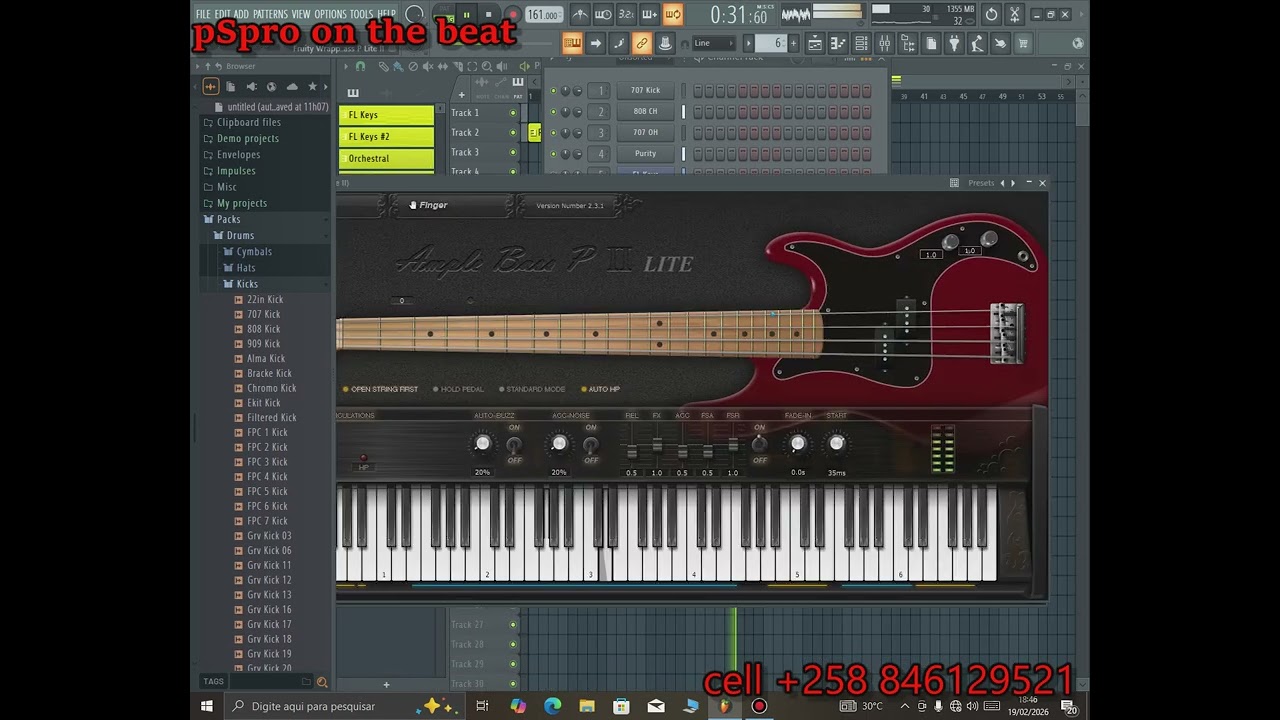Image resolution: width=1280 pixels, height=720 pixels.
Task: Open the piano roll view icon
Action: (838, 43)
